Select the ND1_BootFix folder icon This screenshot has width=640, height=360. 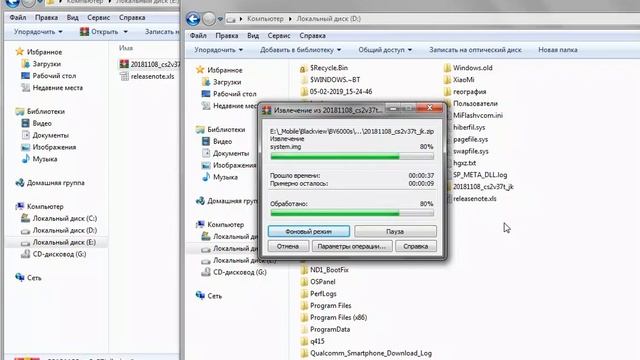pyautogui.click(x=304, y=270)
